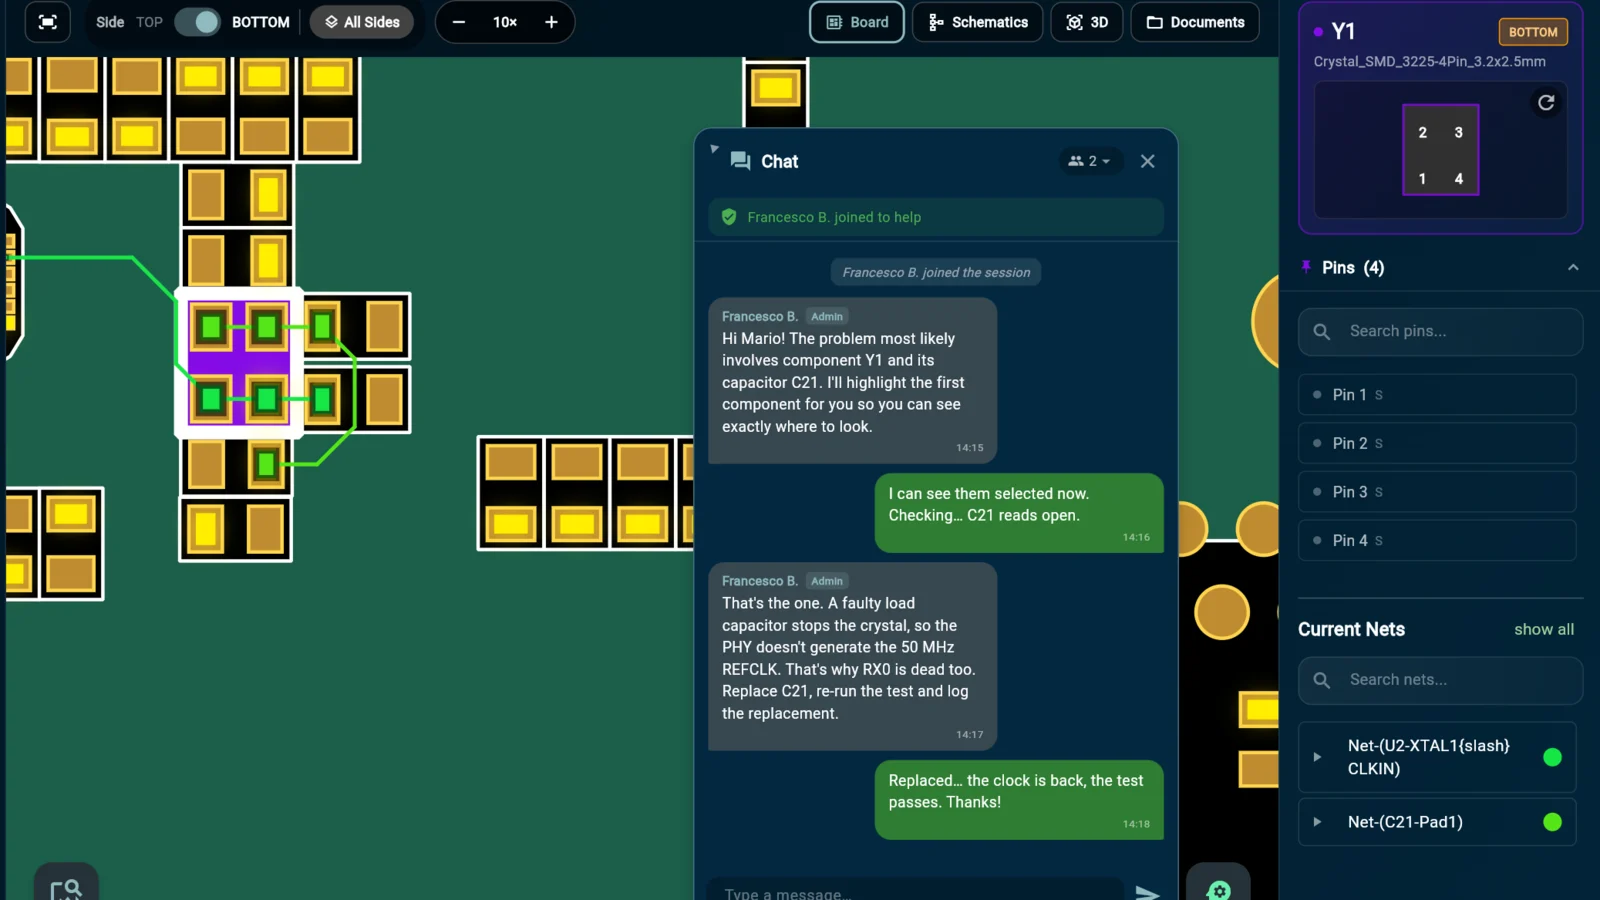This screenshot has height=900, width=1600.
Task: Click the rotate icon in Y1 footprint preview
Action: click(1546, 102)
